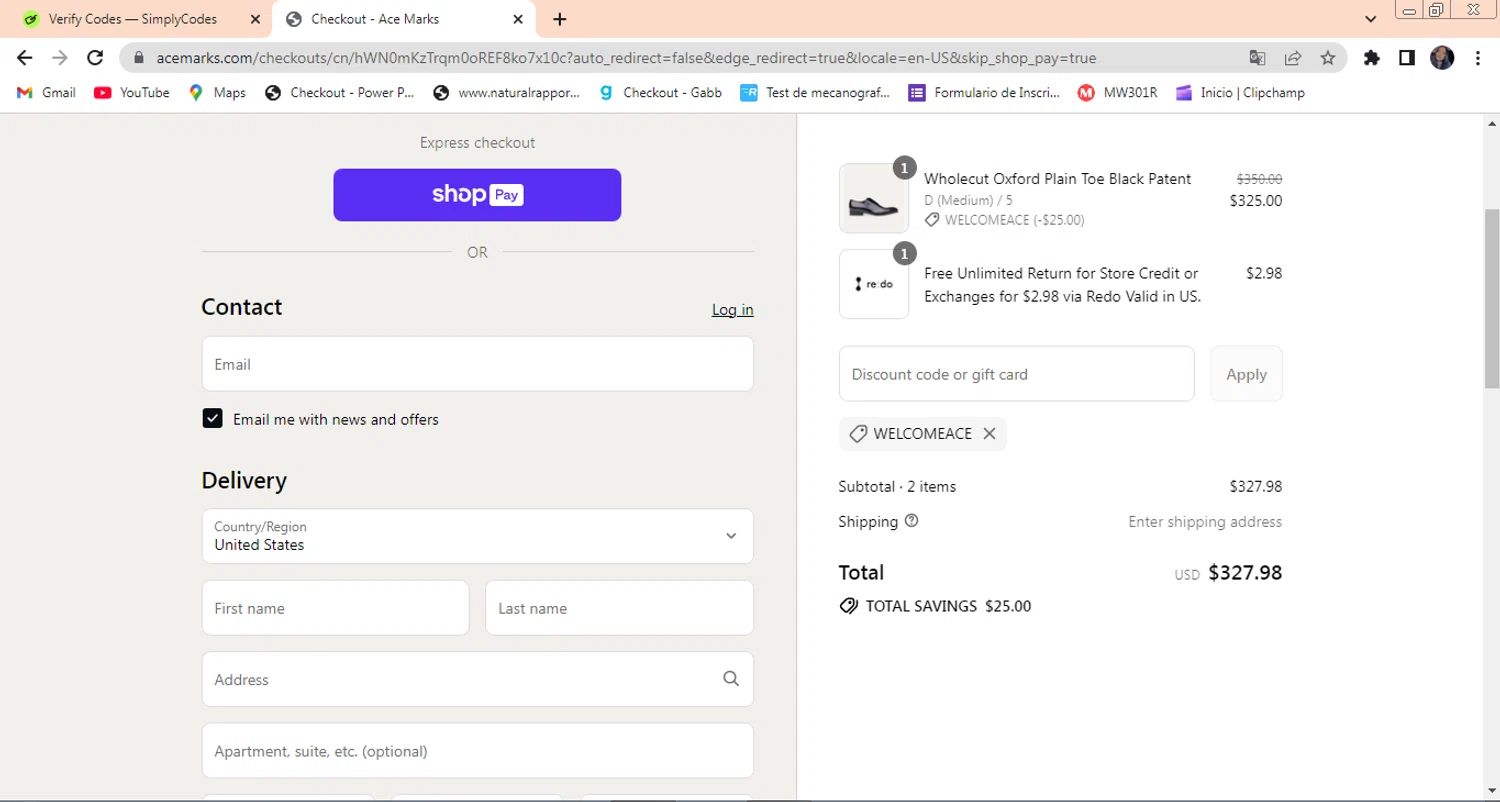Viewport: 1500px width, 802px height.
Task: Click the lock icon in address bar
Action: tap(138, 58)
